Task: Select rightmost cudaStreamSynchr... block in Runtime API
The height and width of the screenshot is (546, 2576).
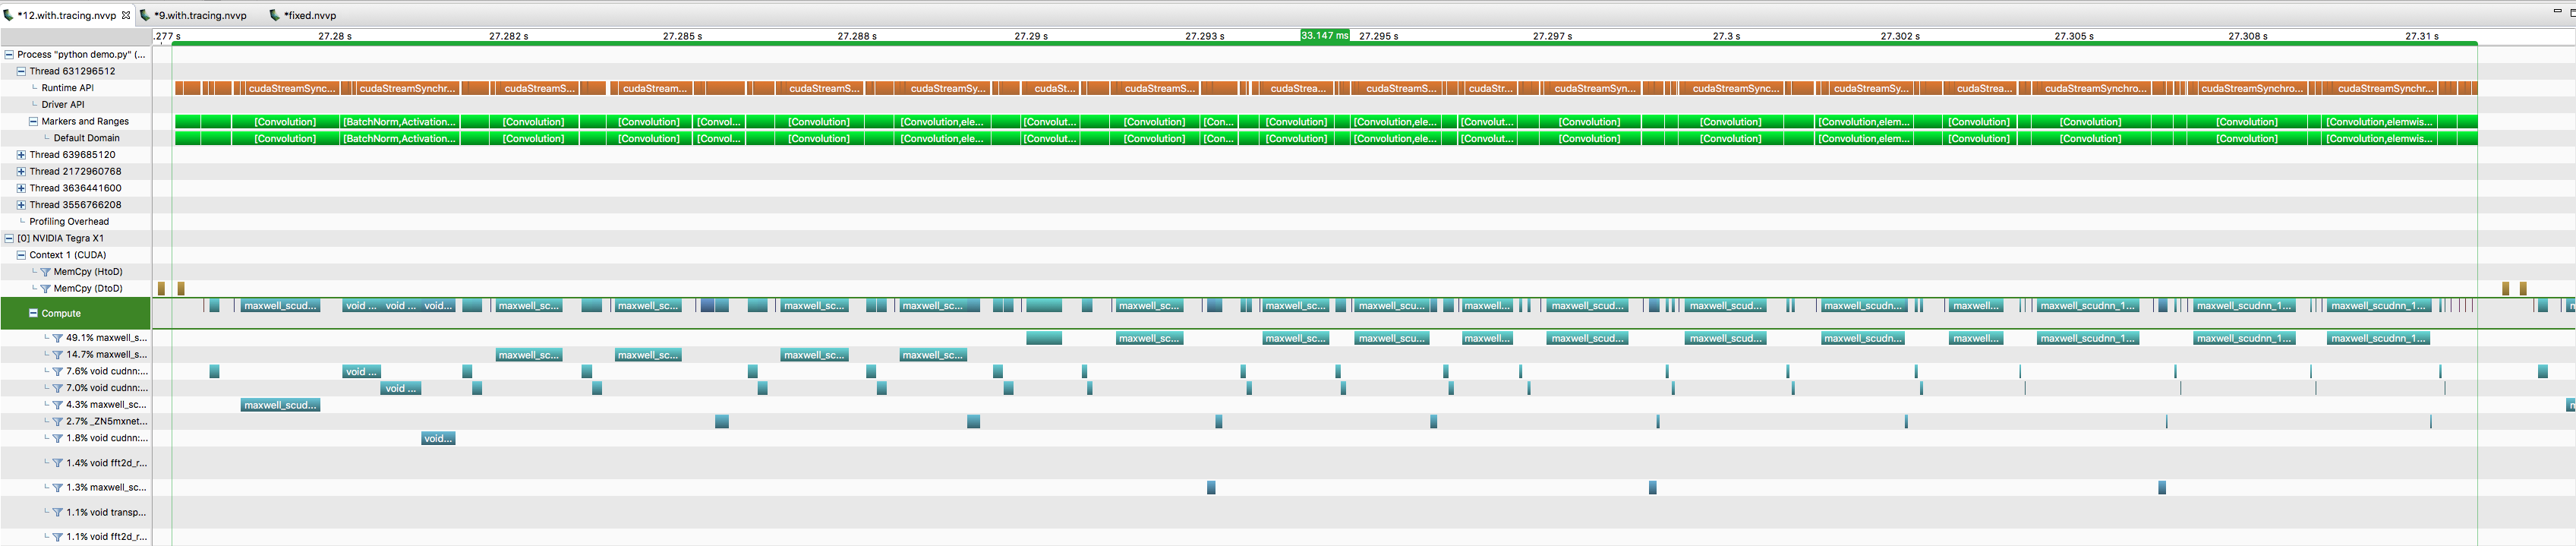Action: (x=2385, y=88)
